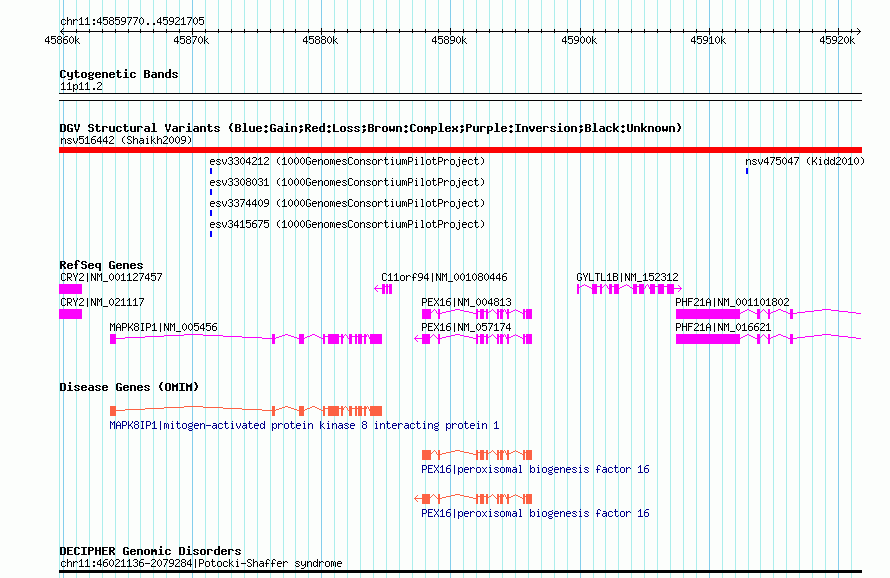Screen dimensions: 890x578
Task: Click the red nsv516442 loss variant bar
Action: point(460,150)
